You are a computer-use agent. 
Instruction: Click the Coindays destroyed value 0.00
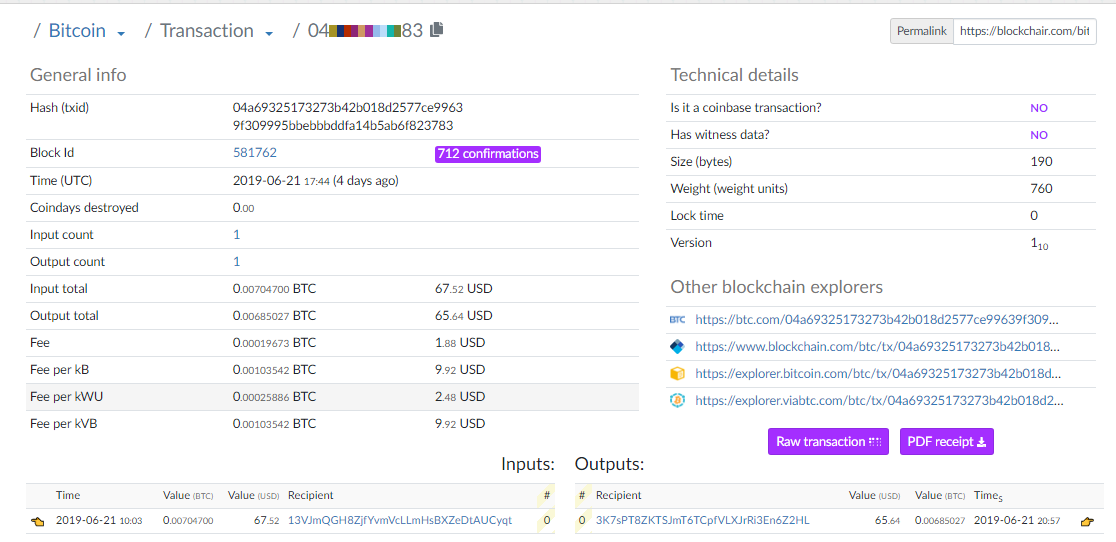243,208
